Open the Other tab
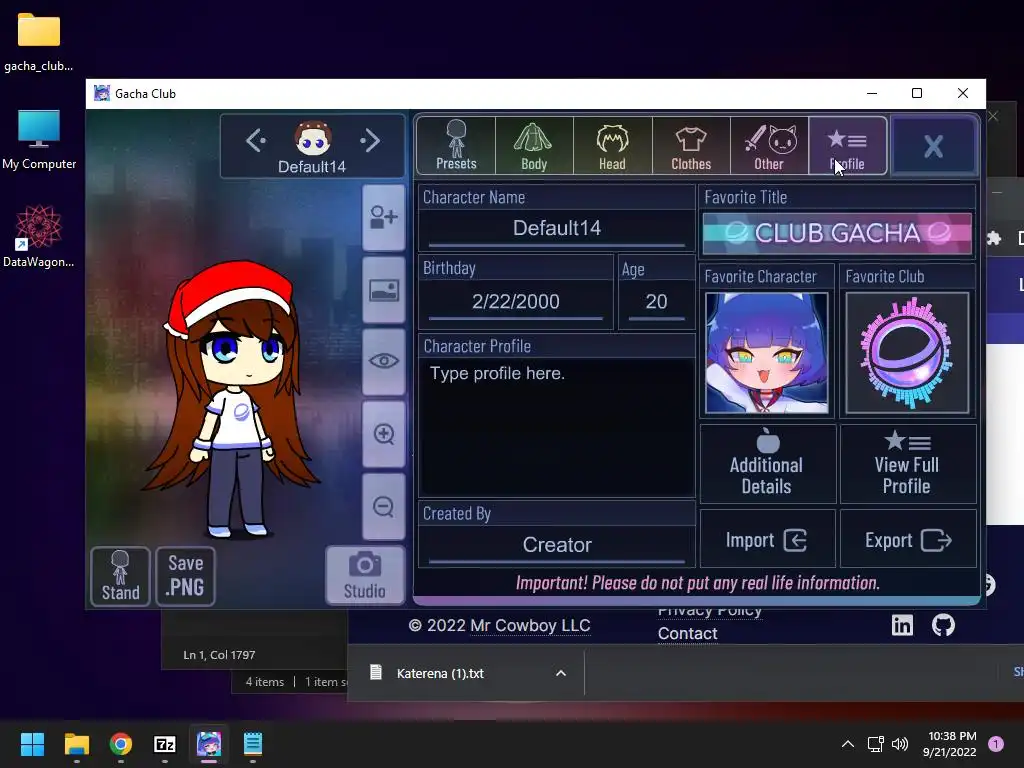This screenshot has height=768, width=1024. [769, 146]
